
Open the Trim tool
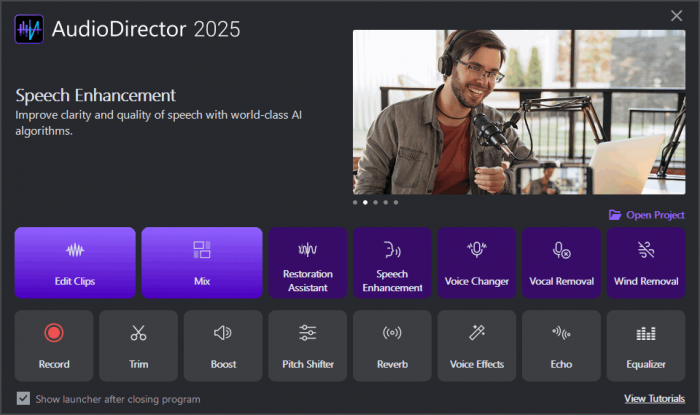138,346
